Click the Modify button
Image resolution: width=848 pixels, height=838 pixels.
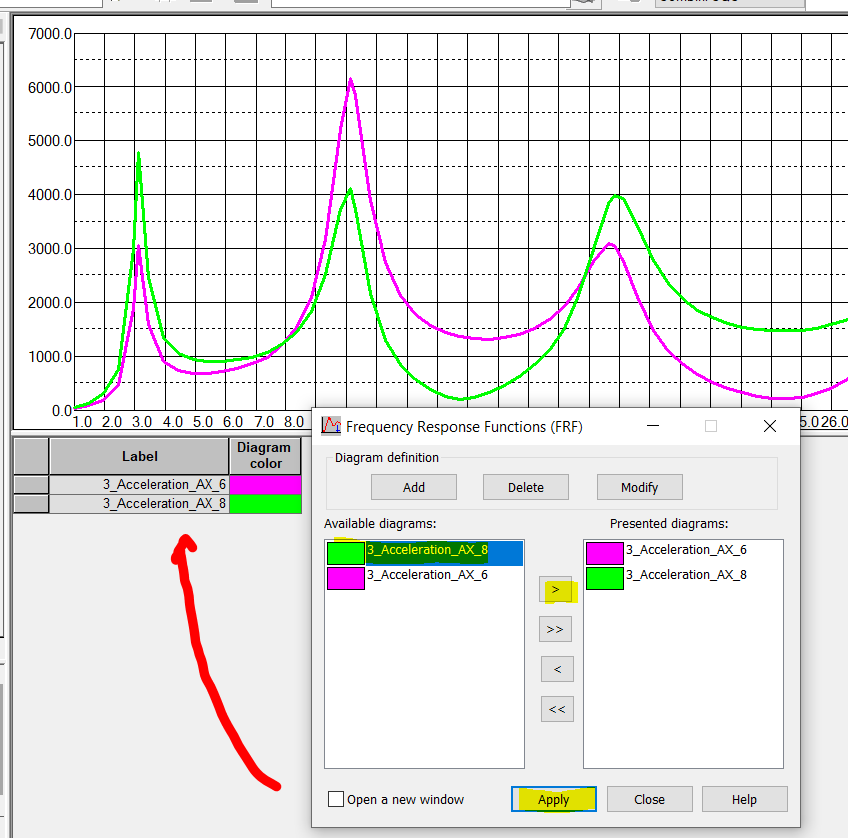639,487
